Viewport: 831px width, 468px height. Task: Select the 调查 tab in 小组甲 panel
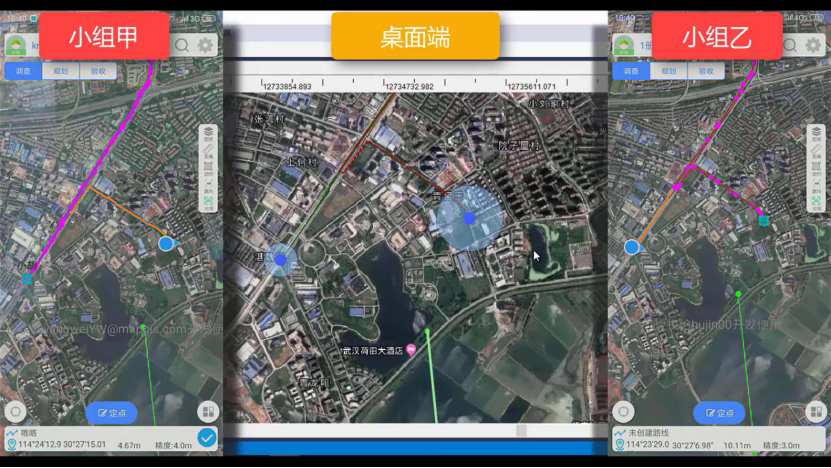point(23,71)
